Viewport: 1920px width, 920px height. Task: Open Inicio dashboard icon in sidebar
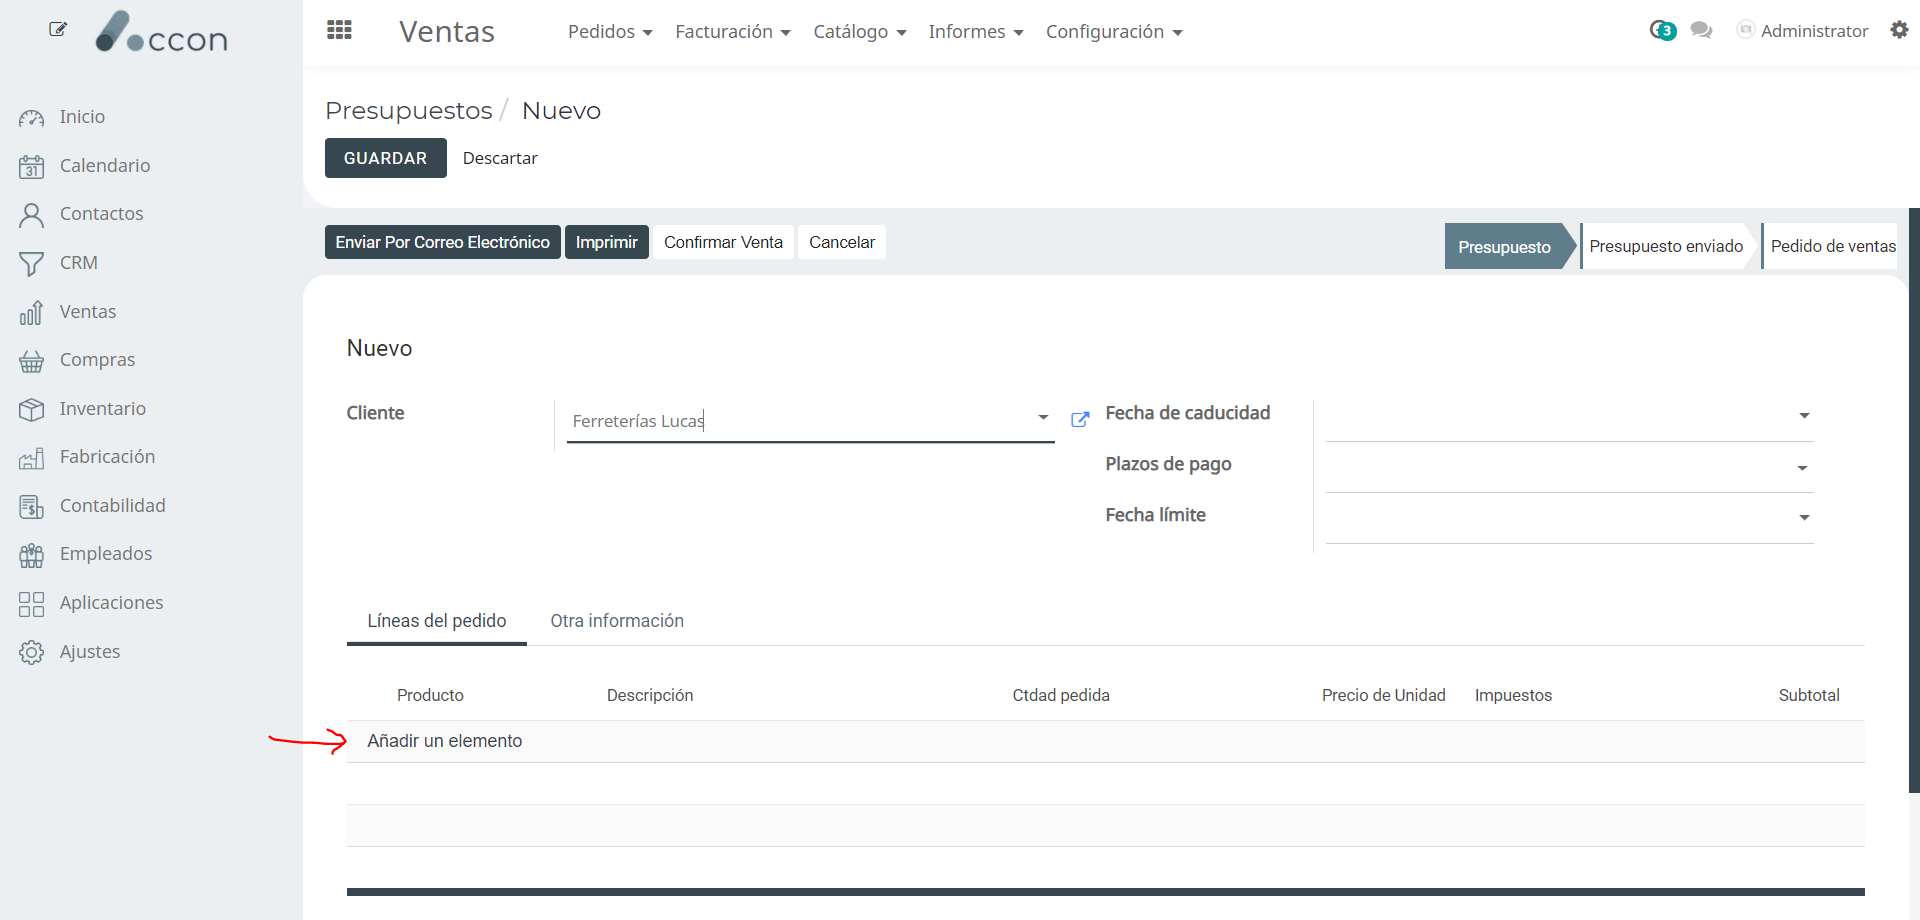[31, 118]
